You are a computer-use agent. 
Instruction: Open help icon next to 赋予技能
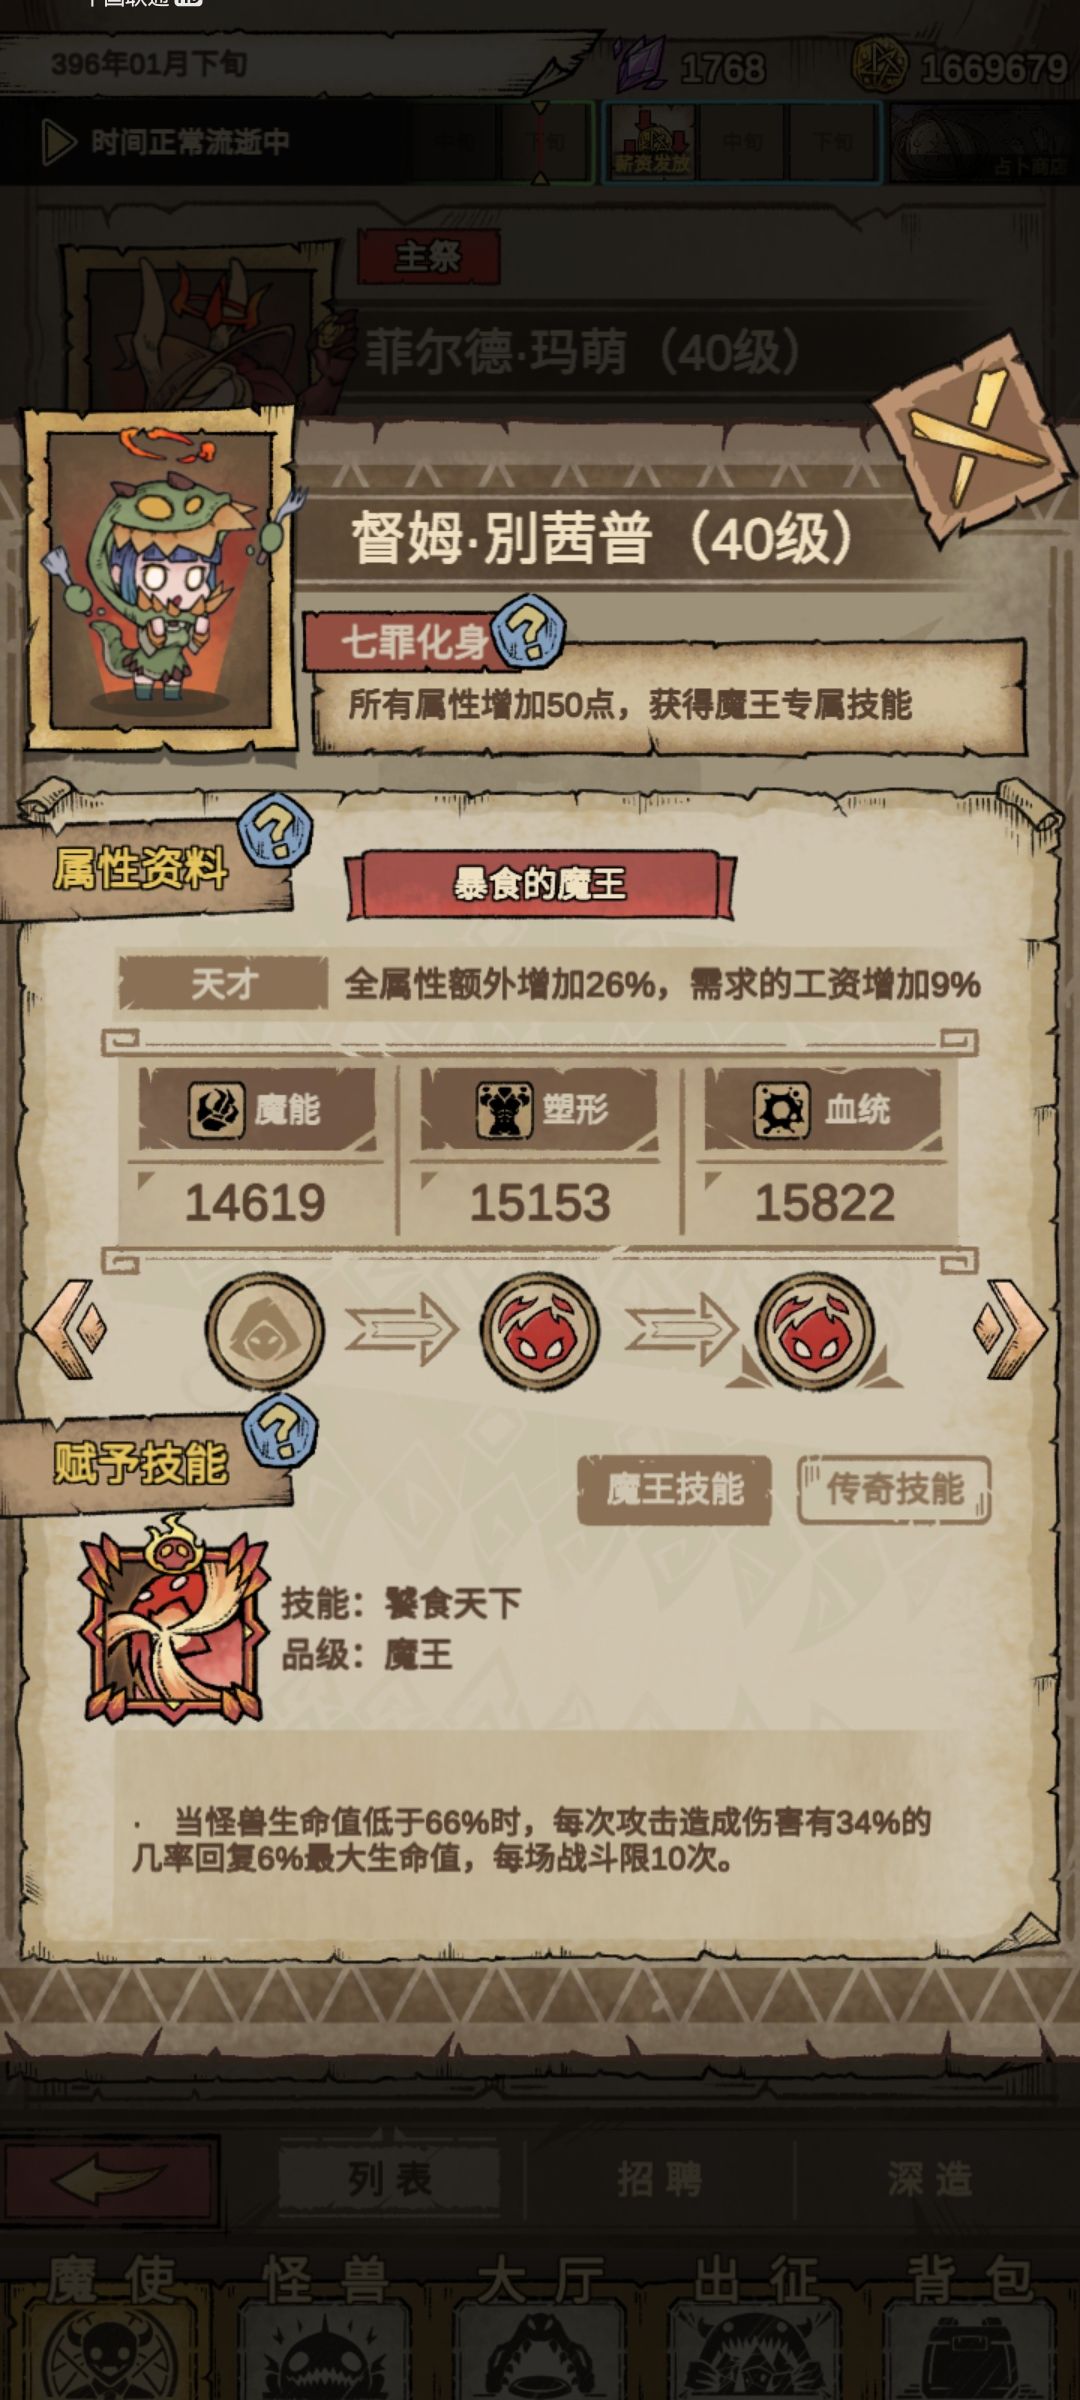click(281, 1431)
